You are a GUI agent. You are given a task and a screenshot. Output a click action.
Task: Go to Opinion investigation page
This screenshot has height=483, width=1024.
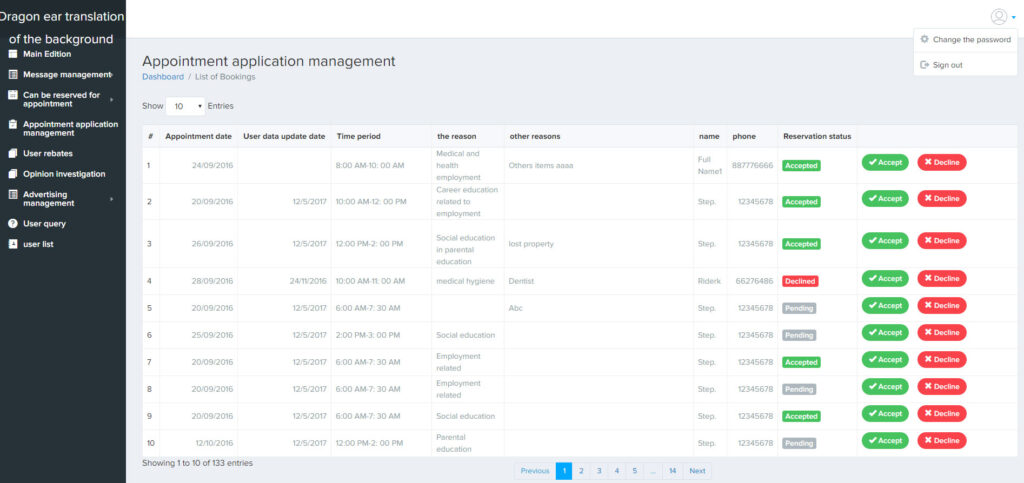pyautogui.click(x=64, y=174)
